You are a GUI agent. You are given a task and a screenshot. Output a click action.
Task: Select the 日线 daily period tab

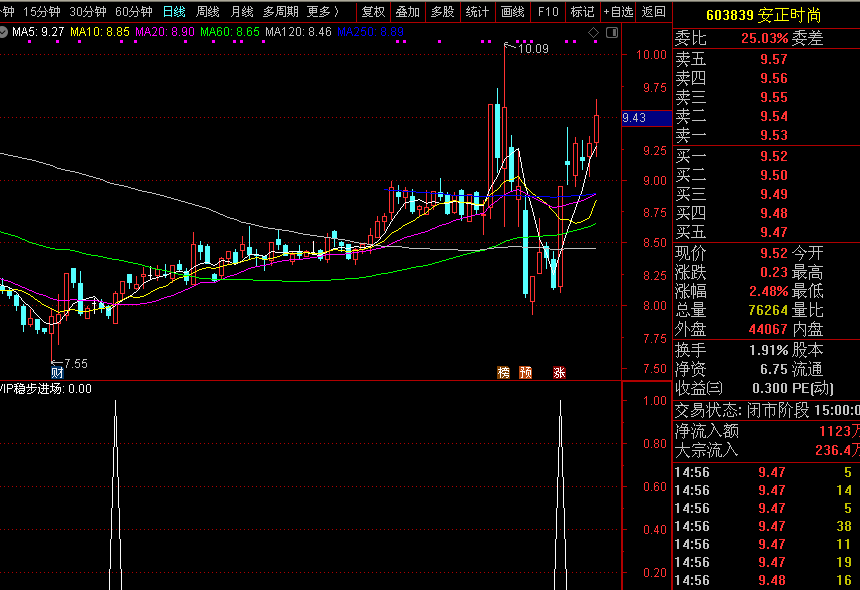(x=174, y=12)
